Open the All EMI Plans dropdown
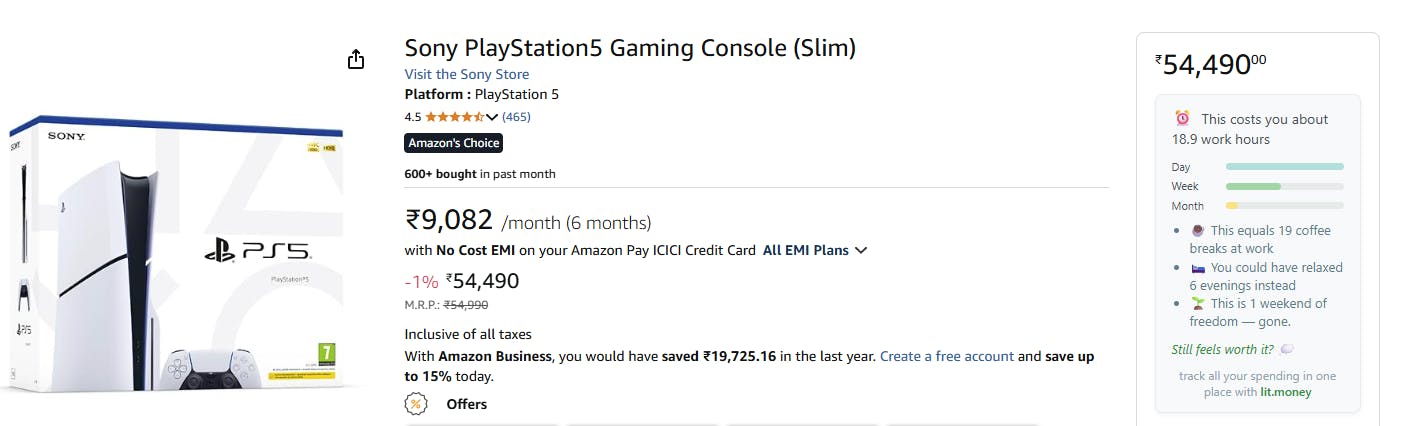 point(815,250)
